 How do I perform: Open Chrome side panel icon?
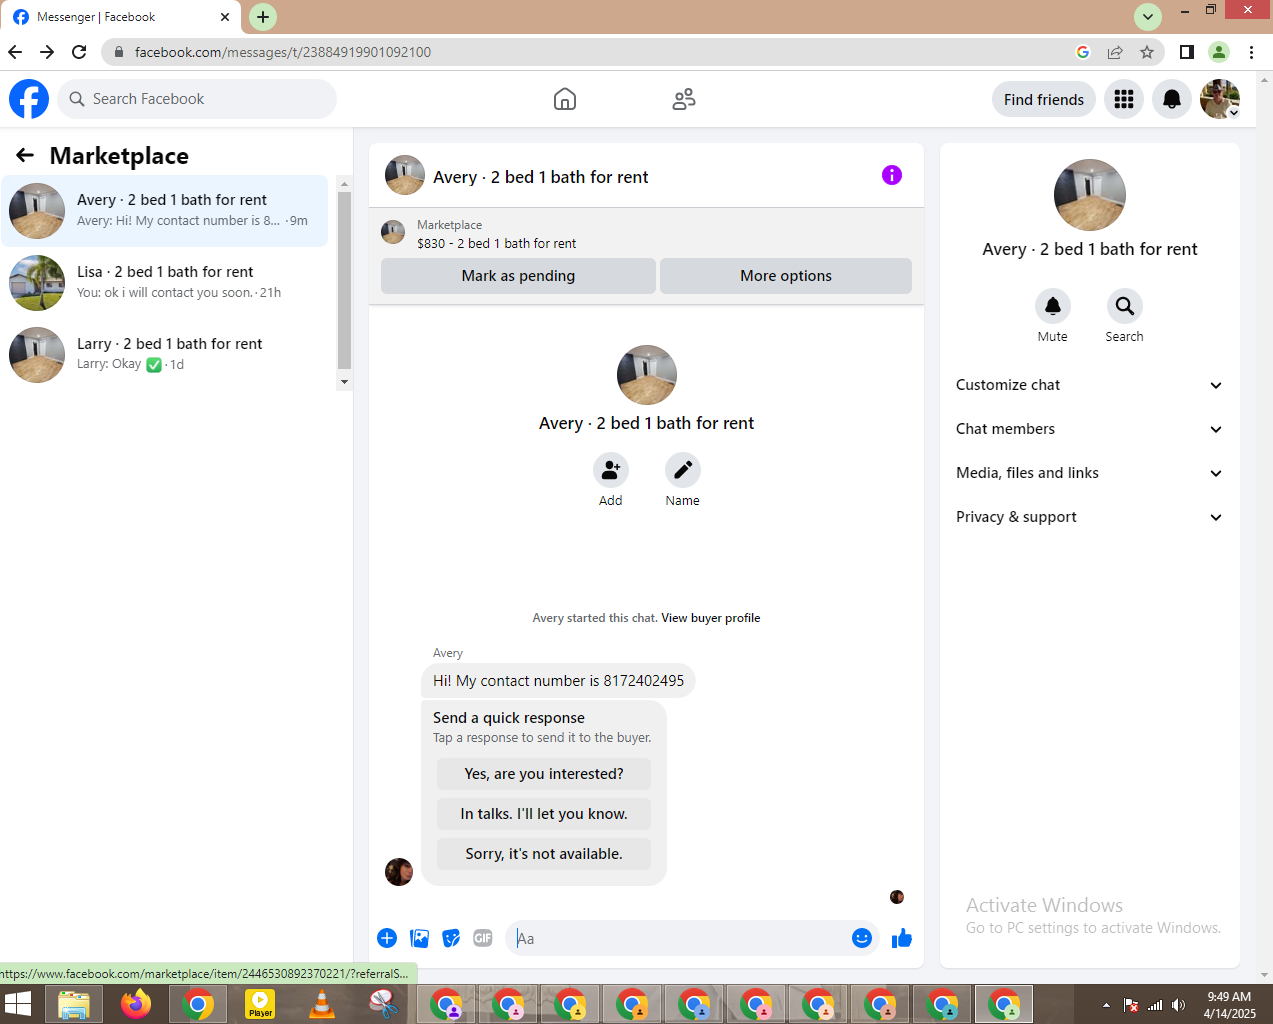pos(1187,52)
